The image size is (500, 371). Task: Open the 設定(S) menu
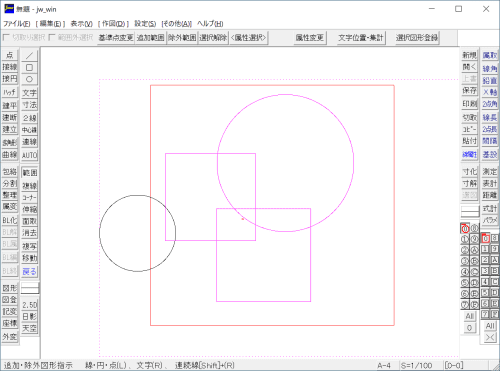click(145, 24)
